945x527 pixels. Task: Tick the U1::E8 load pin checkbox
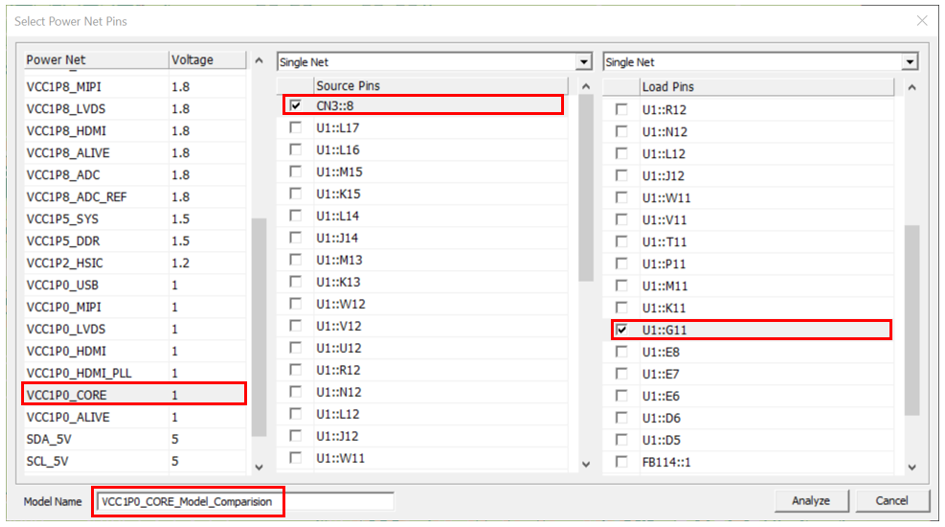point(621,352)
